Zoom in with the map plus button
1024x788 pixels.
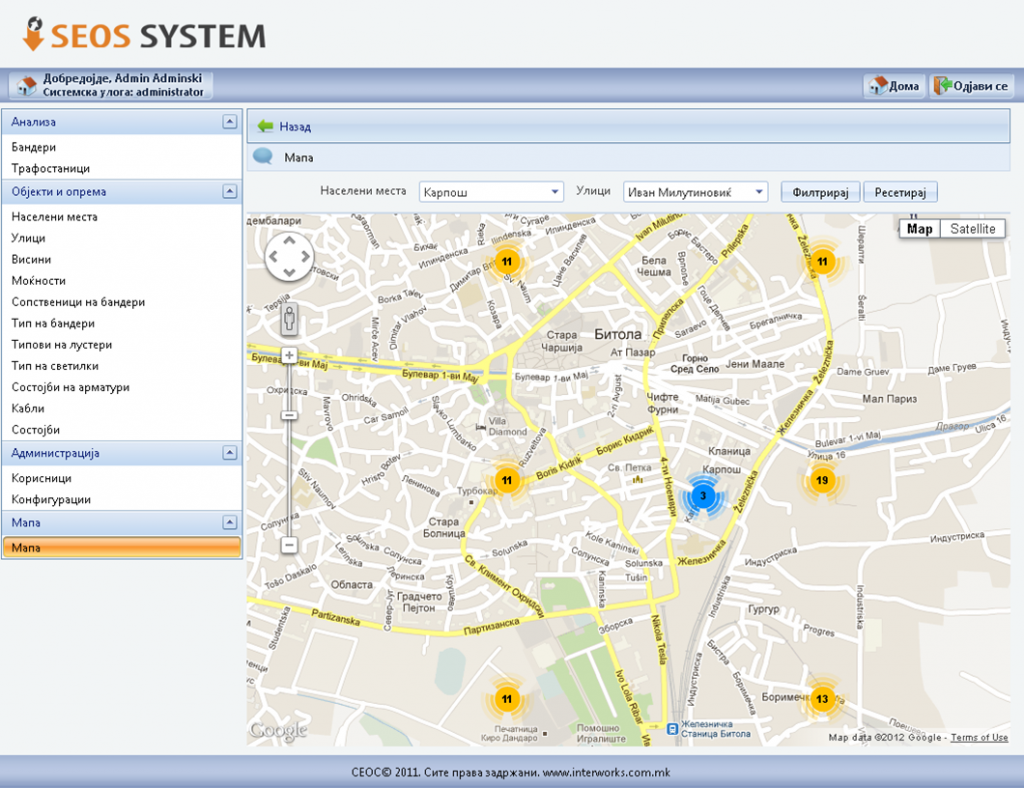[x=289, y=355]
